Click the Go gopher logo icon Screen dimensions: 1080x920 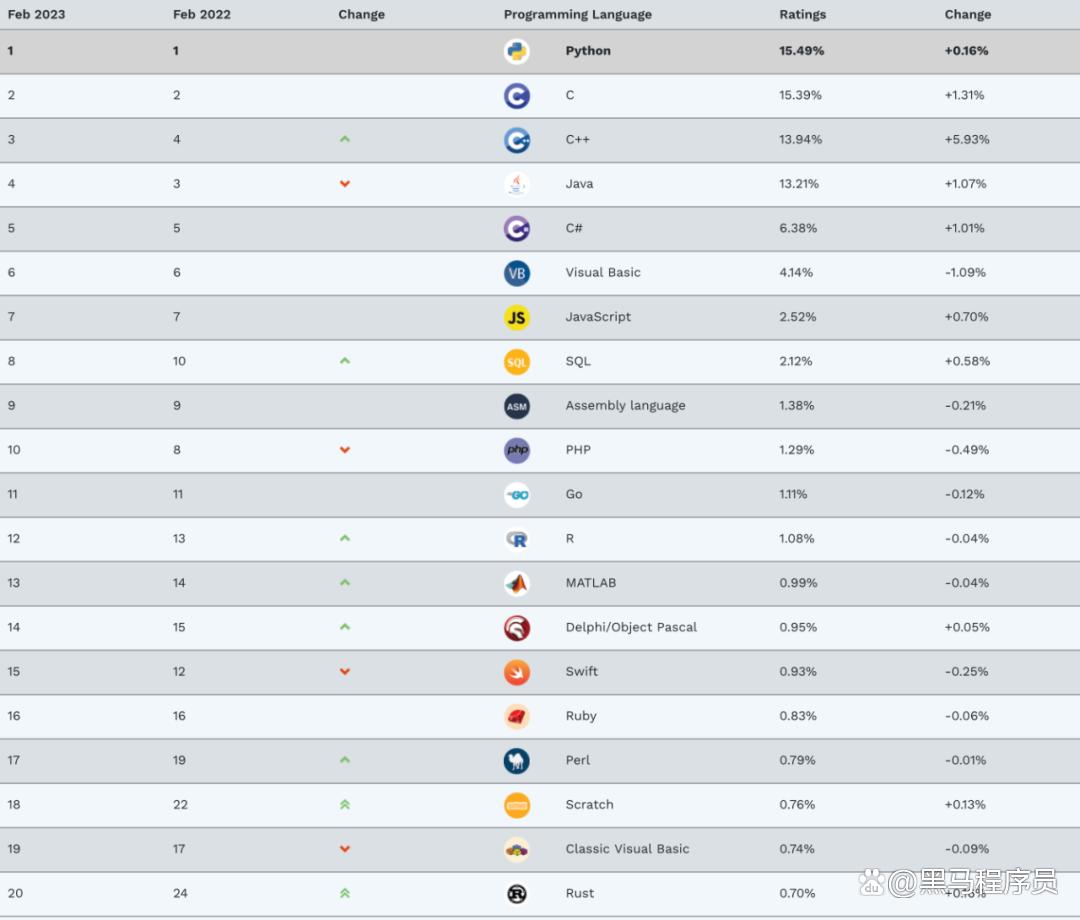(516, 494)
